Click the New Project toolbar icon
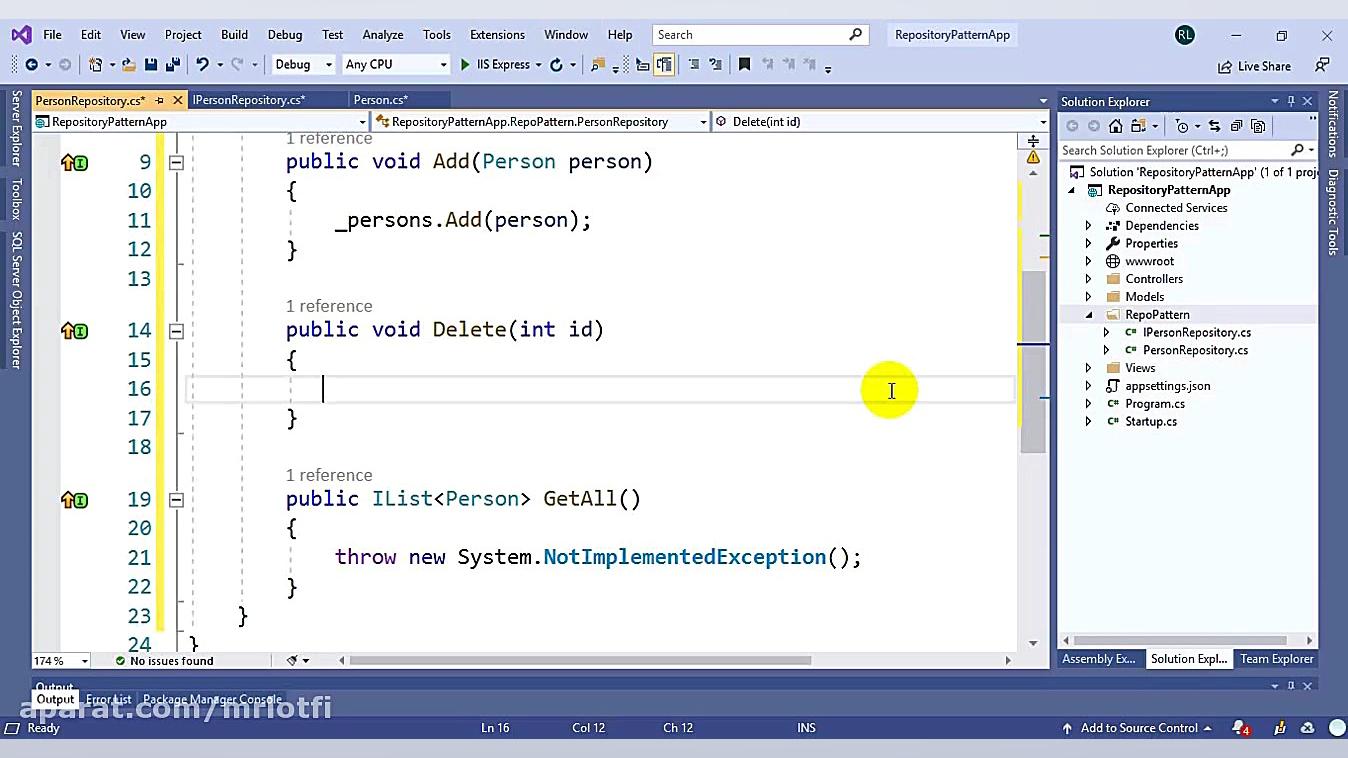 point(95,65)
